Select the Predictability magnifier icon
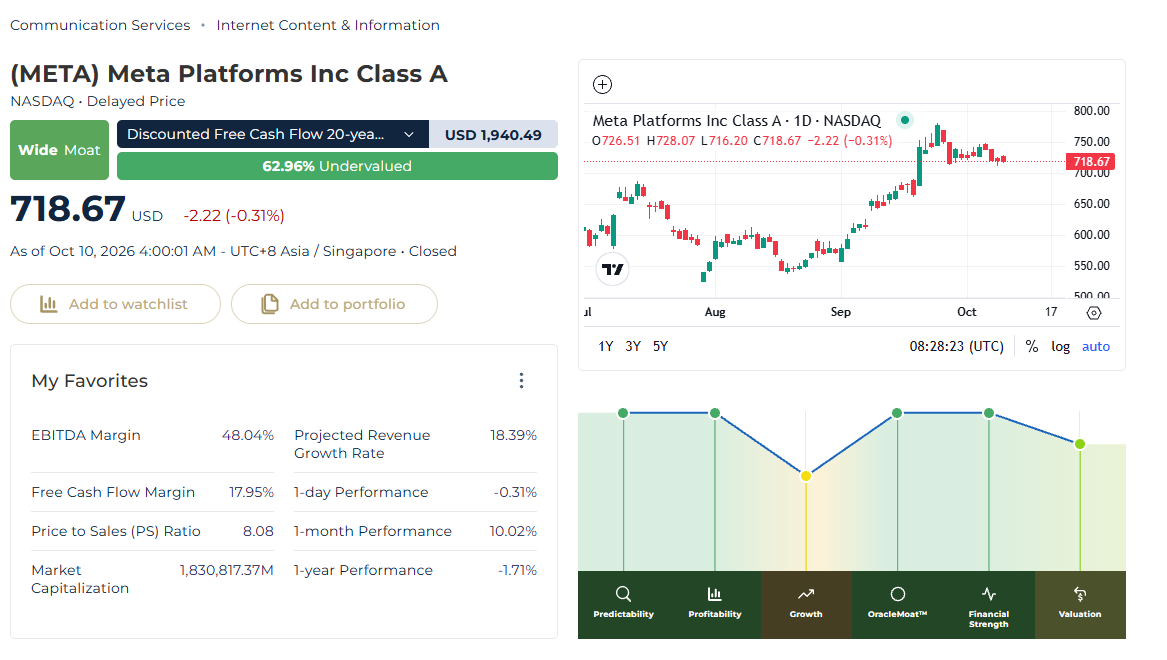 [x=624, y=594]
